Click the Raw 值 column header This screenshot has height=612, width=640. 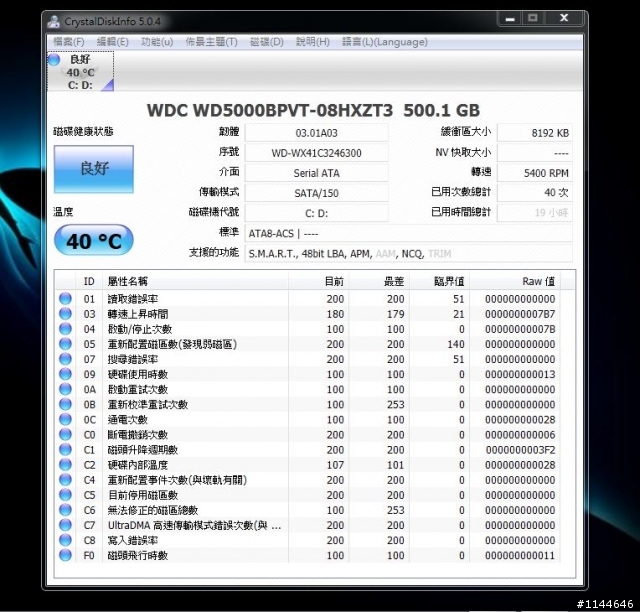click(x=515, y=281)
